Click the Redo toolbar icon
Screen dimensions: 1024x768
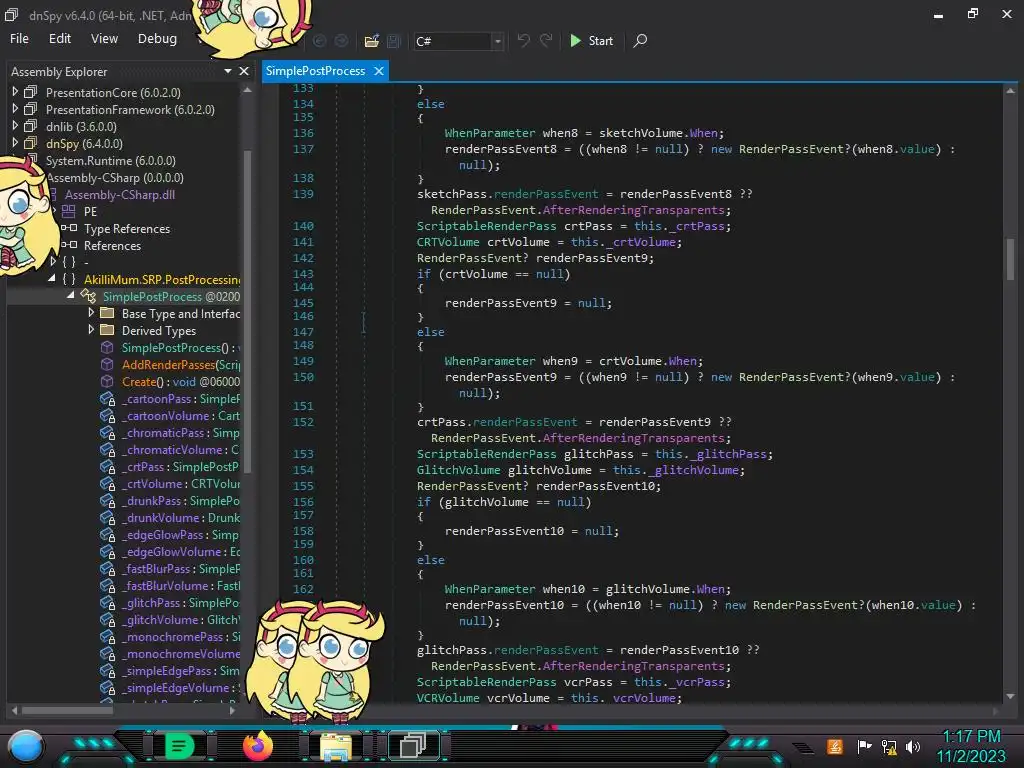point(546,40)
